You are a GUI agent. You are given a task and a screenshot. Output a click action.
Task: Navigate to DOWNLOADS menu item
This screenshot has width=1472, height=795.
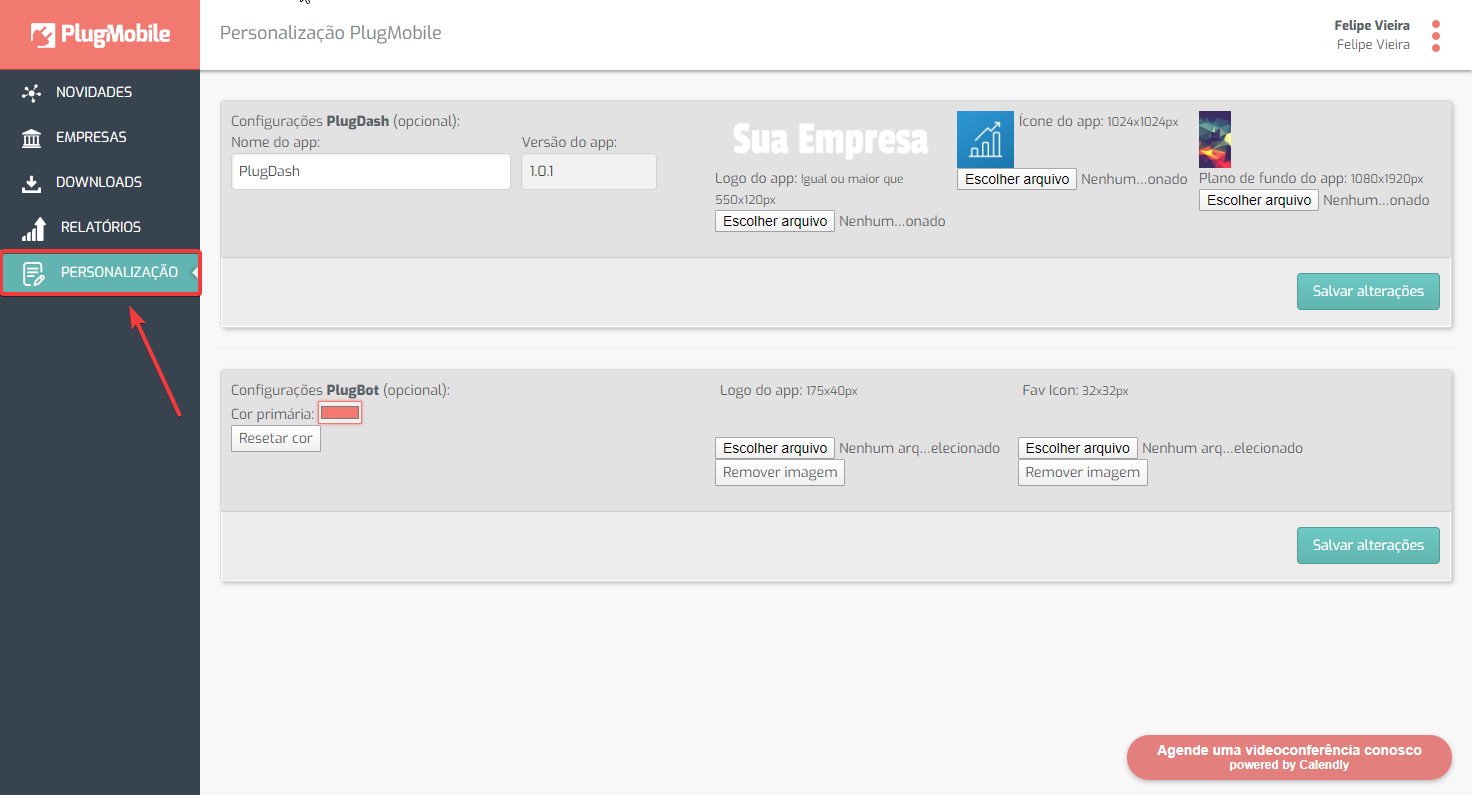[100, 182]
